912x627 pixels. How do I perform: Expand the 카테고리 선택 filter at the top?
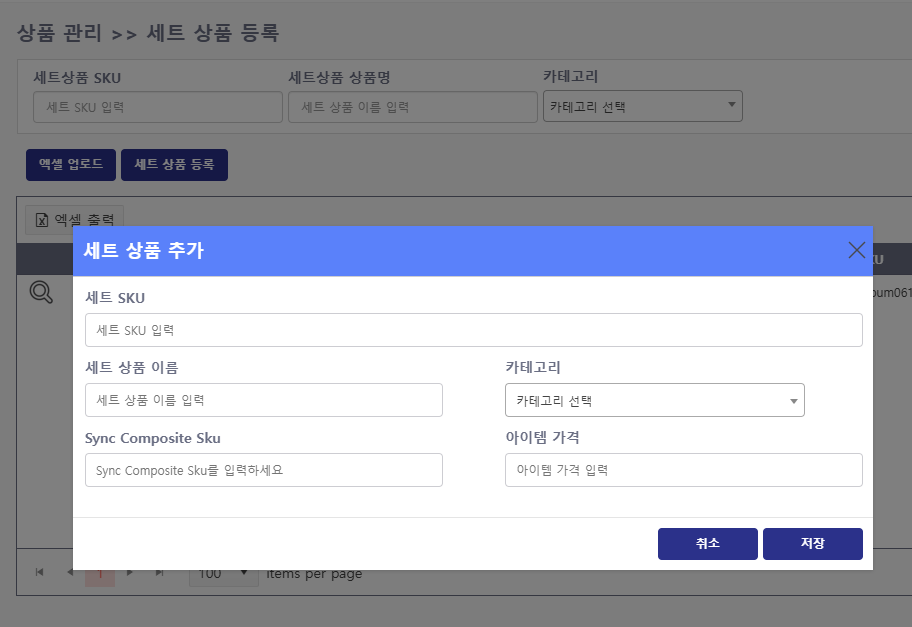click(642, 106)
